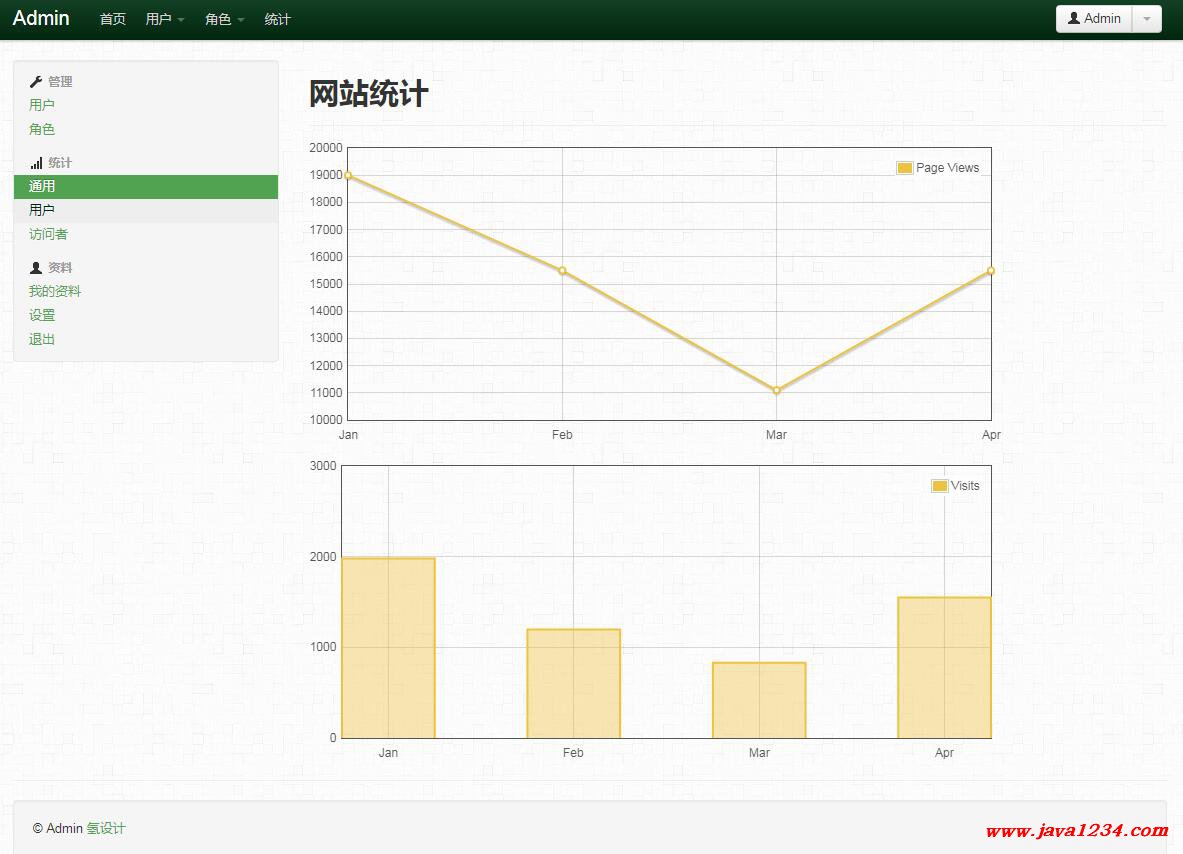Image resolution: width=1183 pixels, height=854 pixels.
Task: Click the Page Views legend label
Action: pos(948,167)
